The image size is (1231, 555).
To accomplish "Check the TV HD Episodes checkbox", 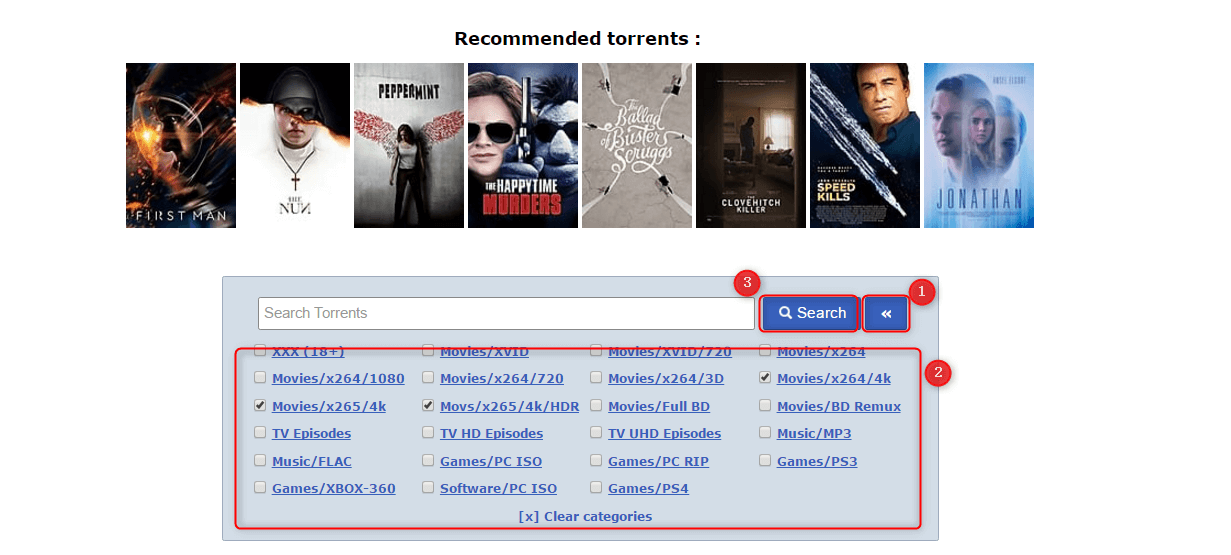I will [x=428, y=433].
